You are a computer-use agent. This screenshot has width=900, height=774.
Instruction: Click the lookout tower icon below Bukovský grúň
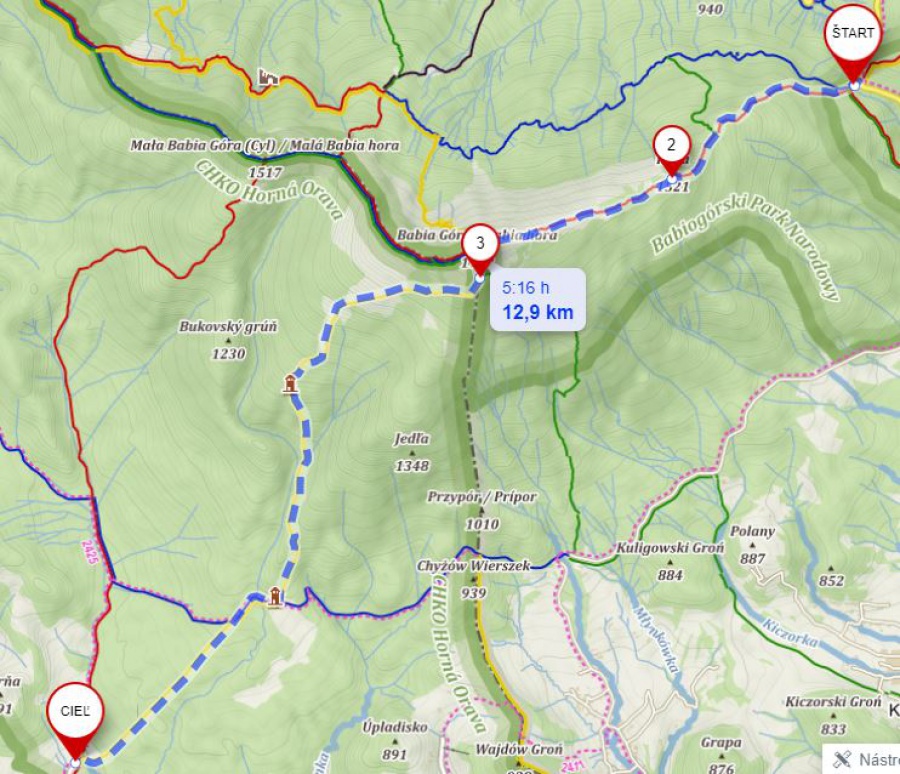point(290,384)
